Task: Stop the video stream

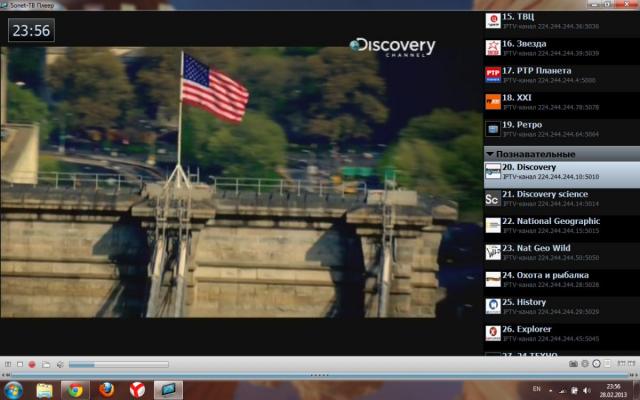Action: click(20, 364)
